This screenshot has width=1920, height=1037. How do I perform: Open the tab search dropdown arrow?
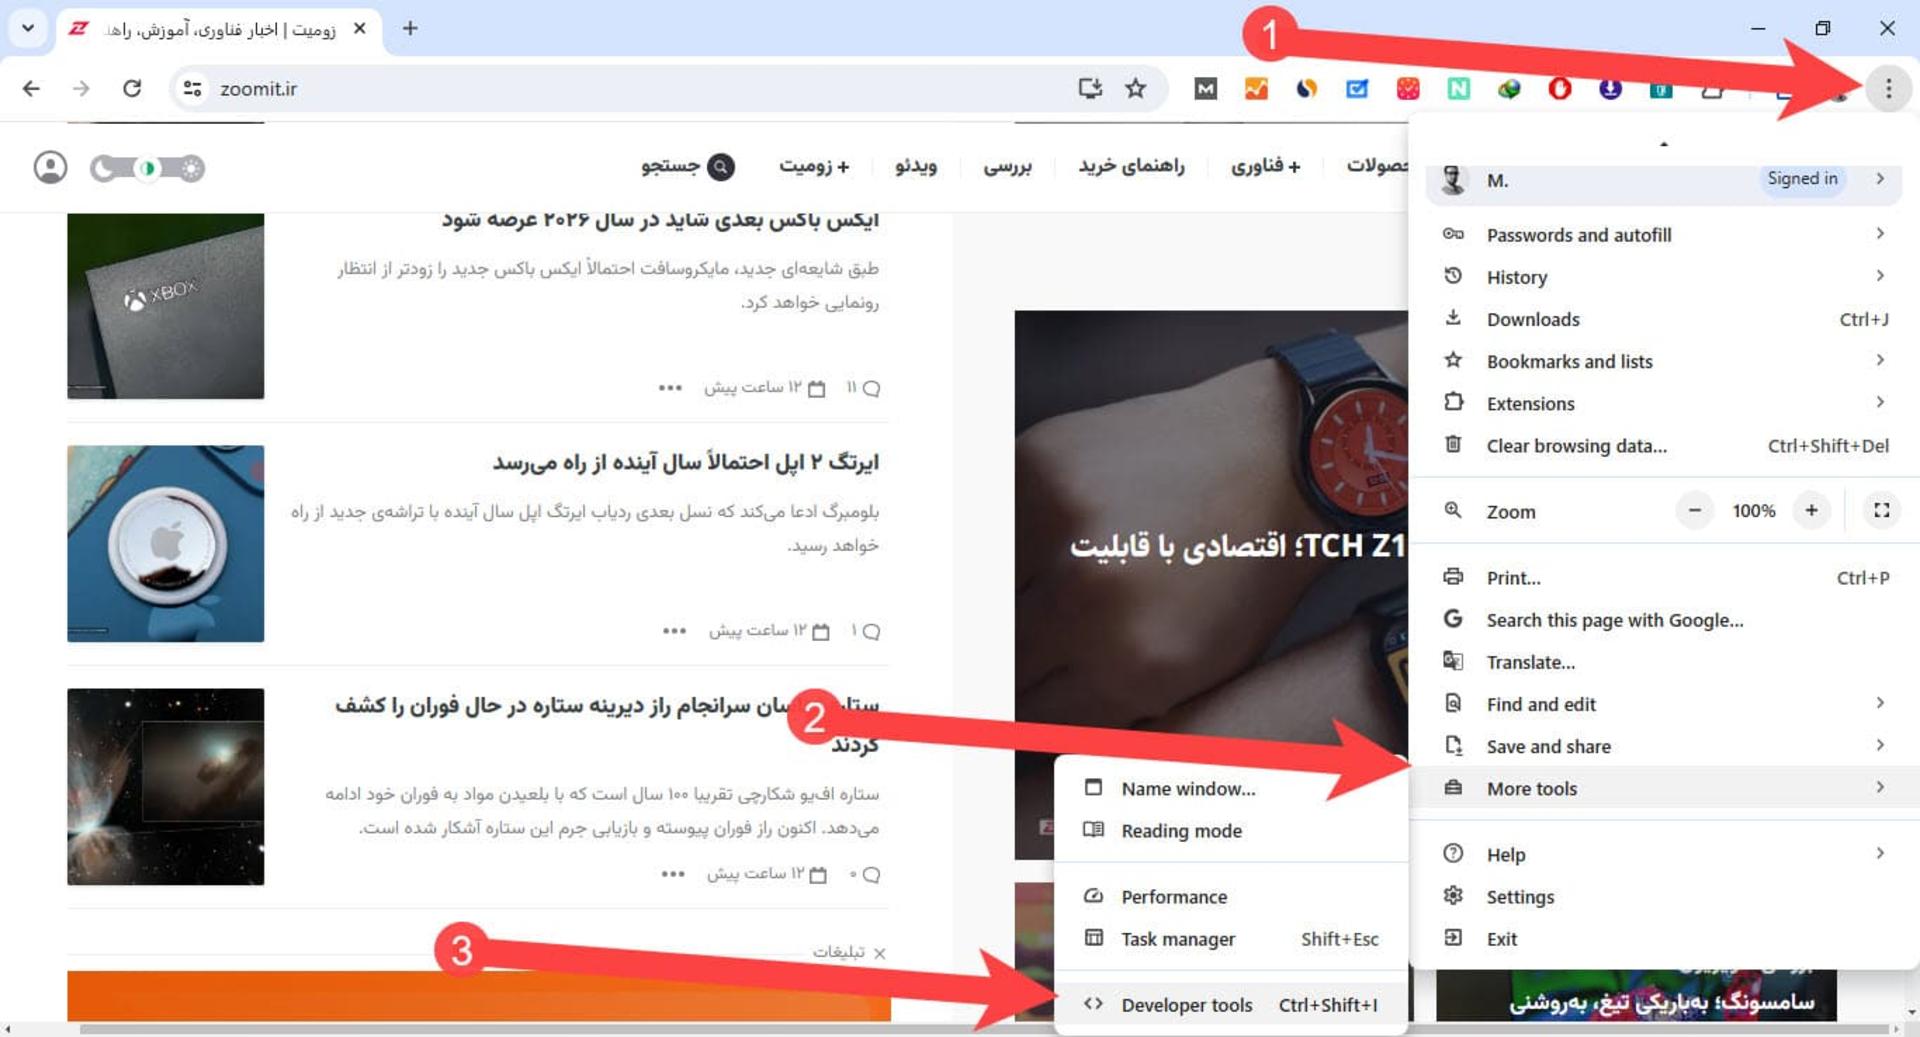(28, 28)
